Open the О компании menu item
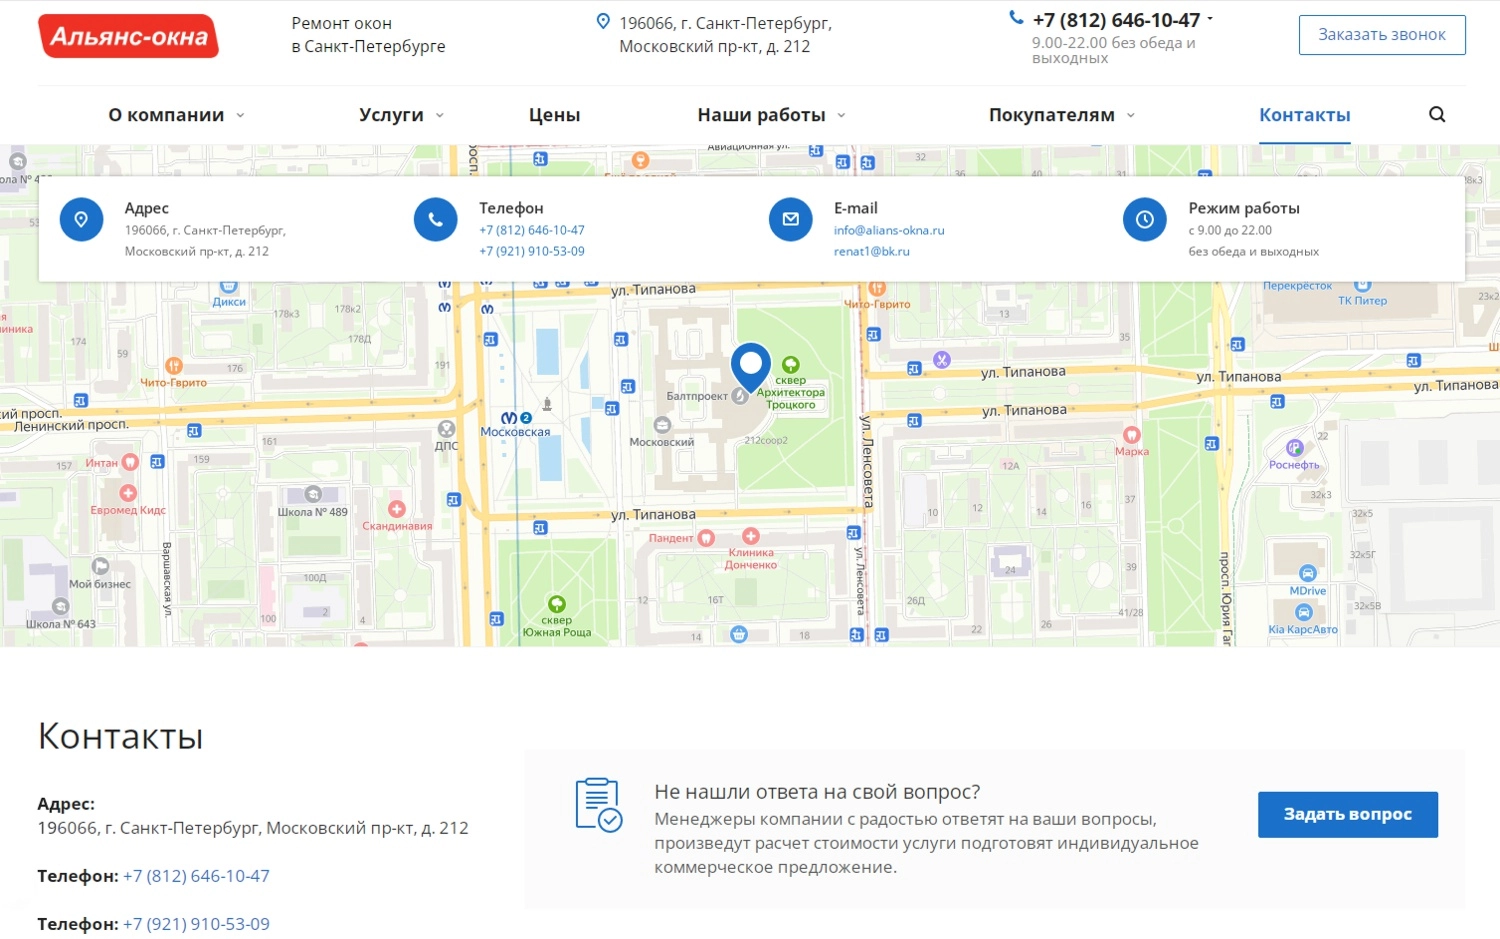This screenshot has width=1500, height=939. pyautogui.click(x=166, y=115)
